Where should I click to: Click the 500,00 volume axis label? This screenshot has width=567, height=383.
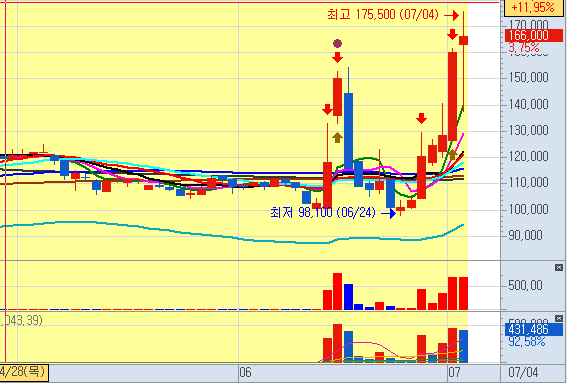tap(525, 285)
